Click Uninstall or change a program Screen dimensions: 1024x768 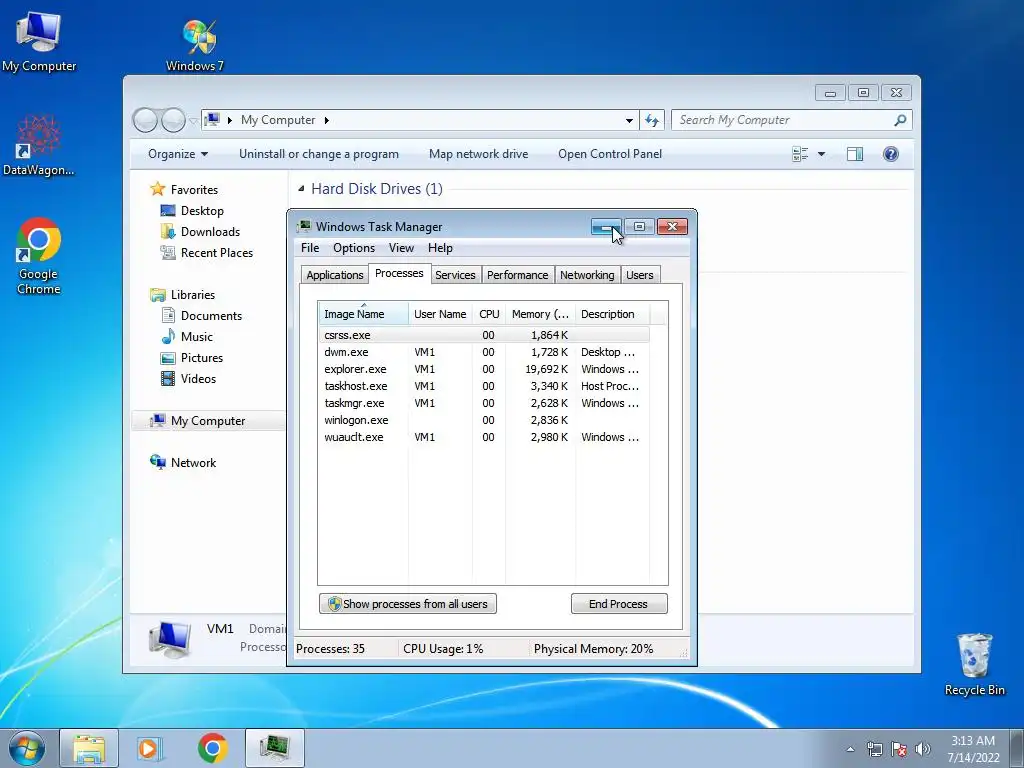(319, 154)
